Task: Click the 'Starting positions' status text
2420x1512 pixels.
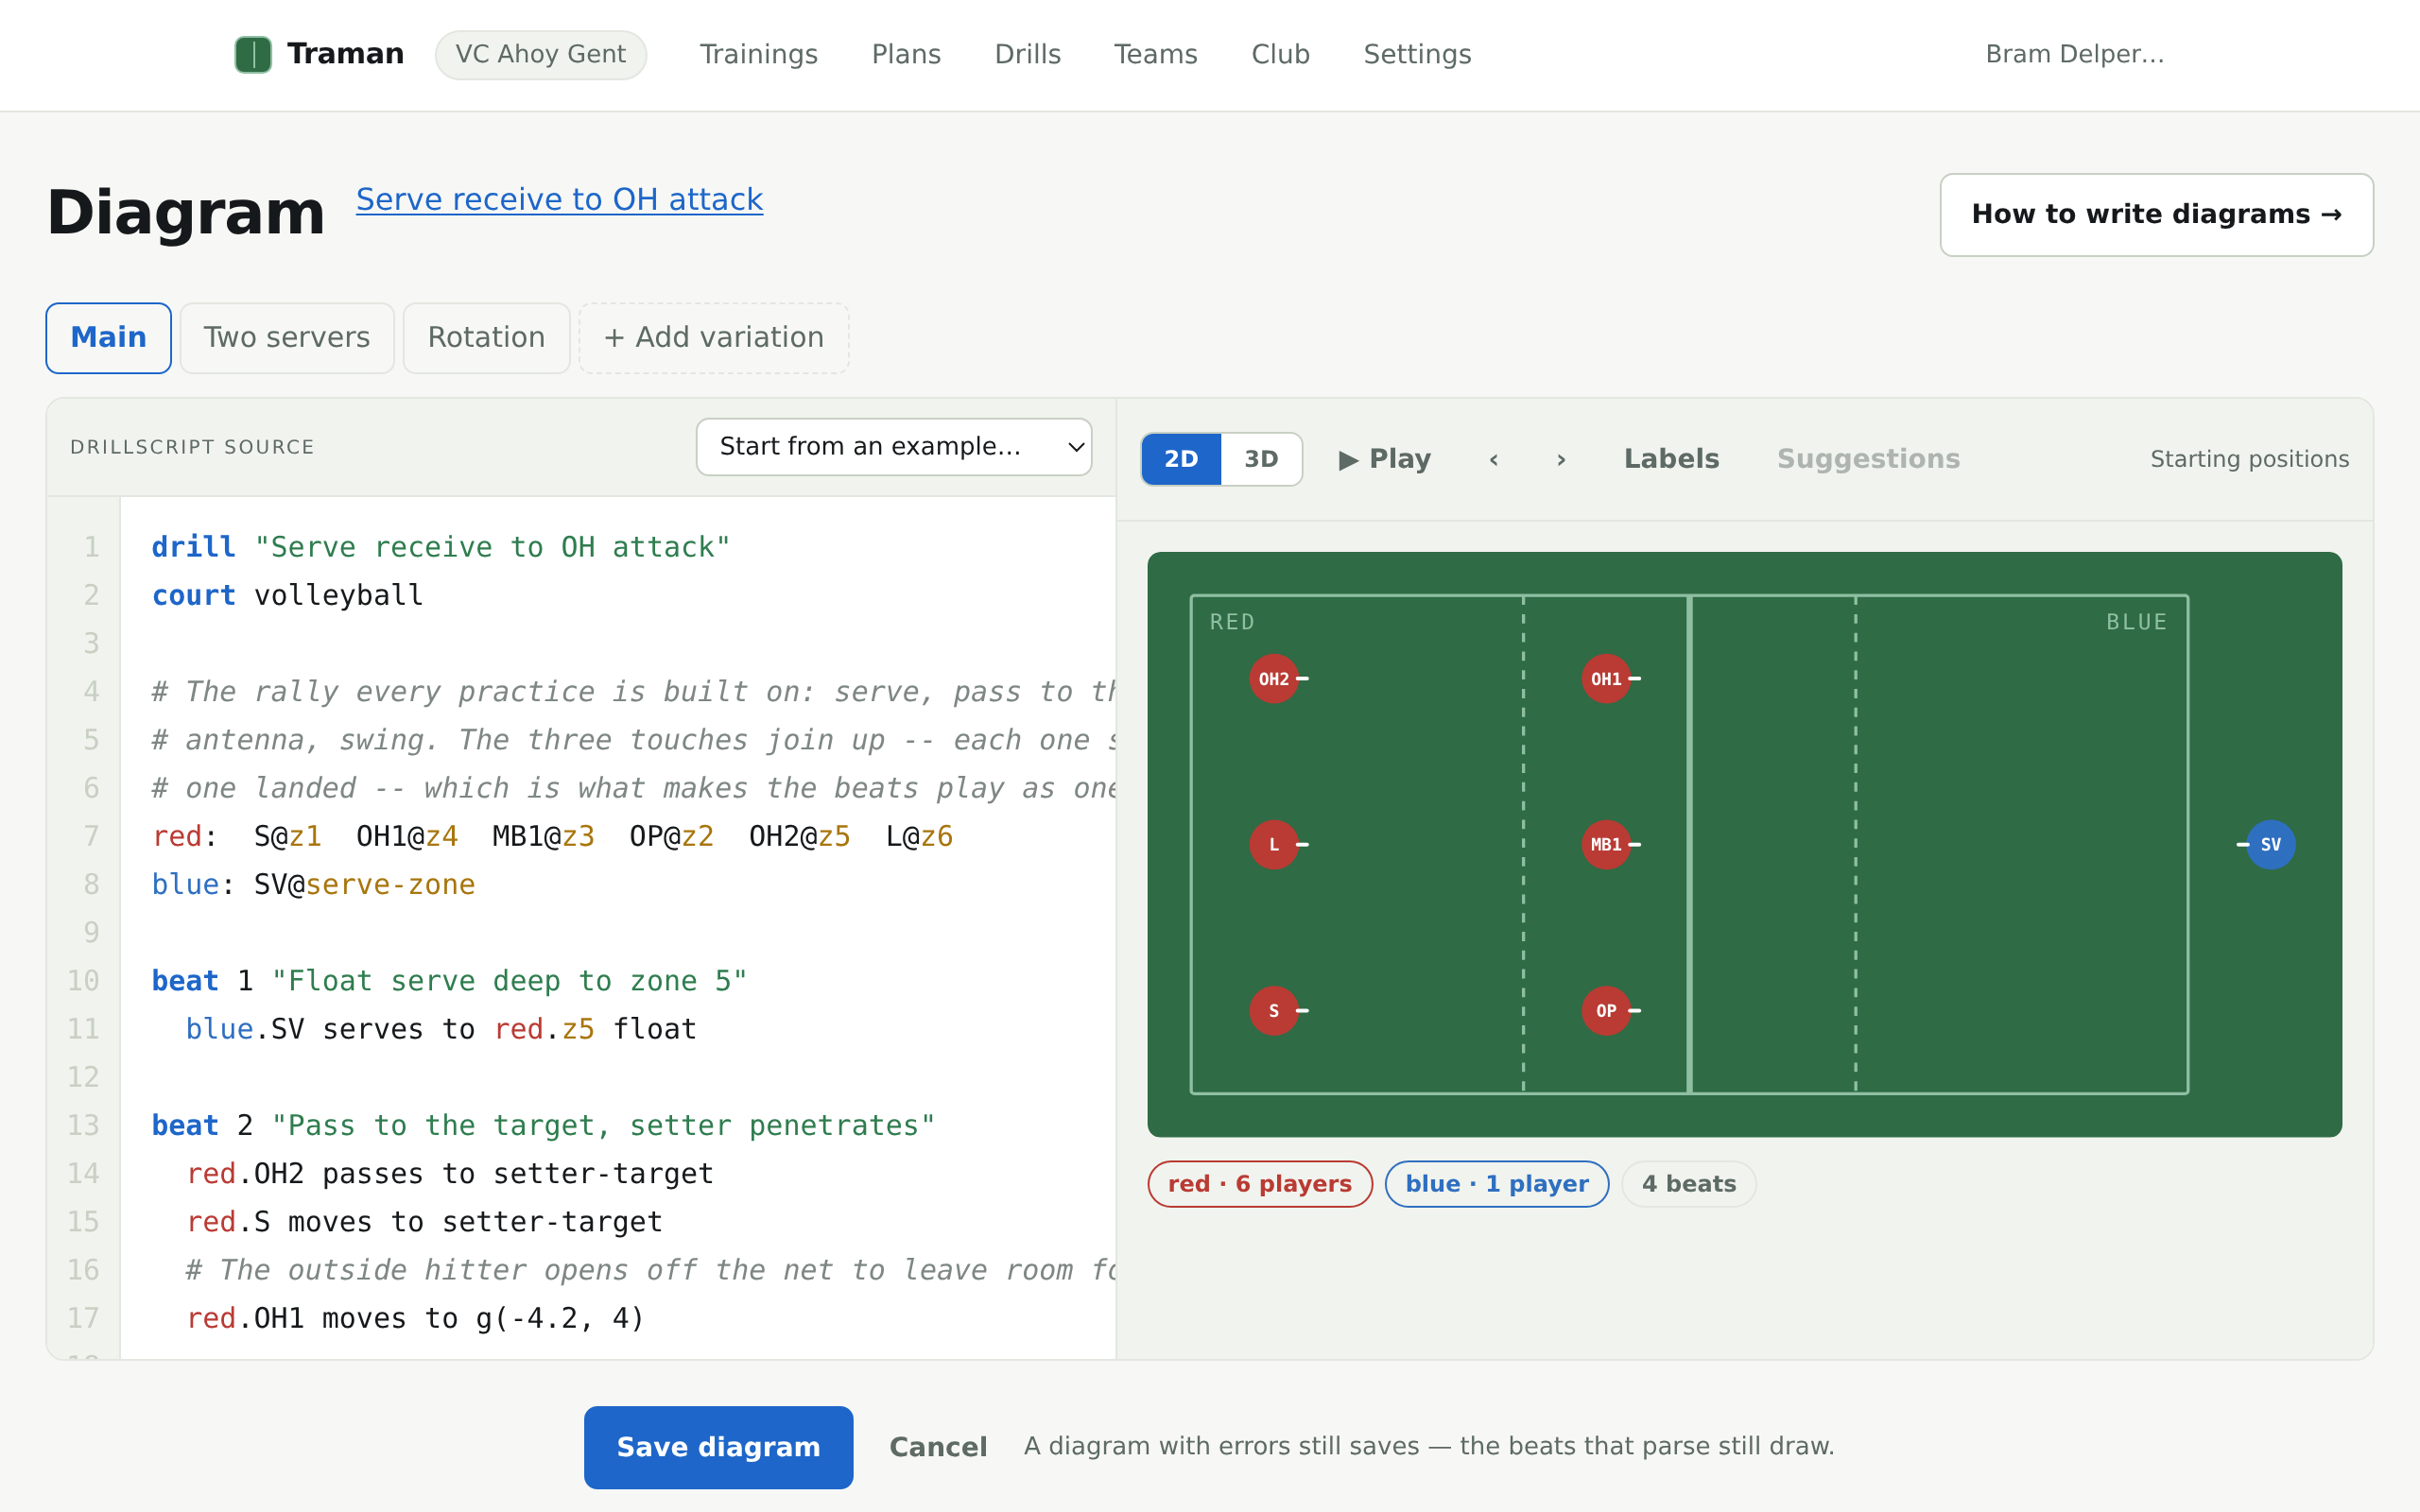Action: 2249,459
